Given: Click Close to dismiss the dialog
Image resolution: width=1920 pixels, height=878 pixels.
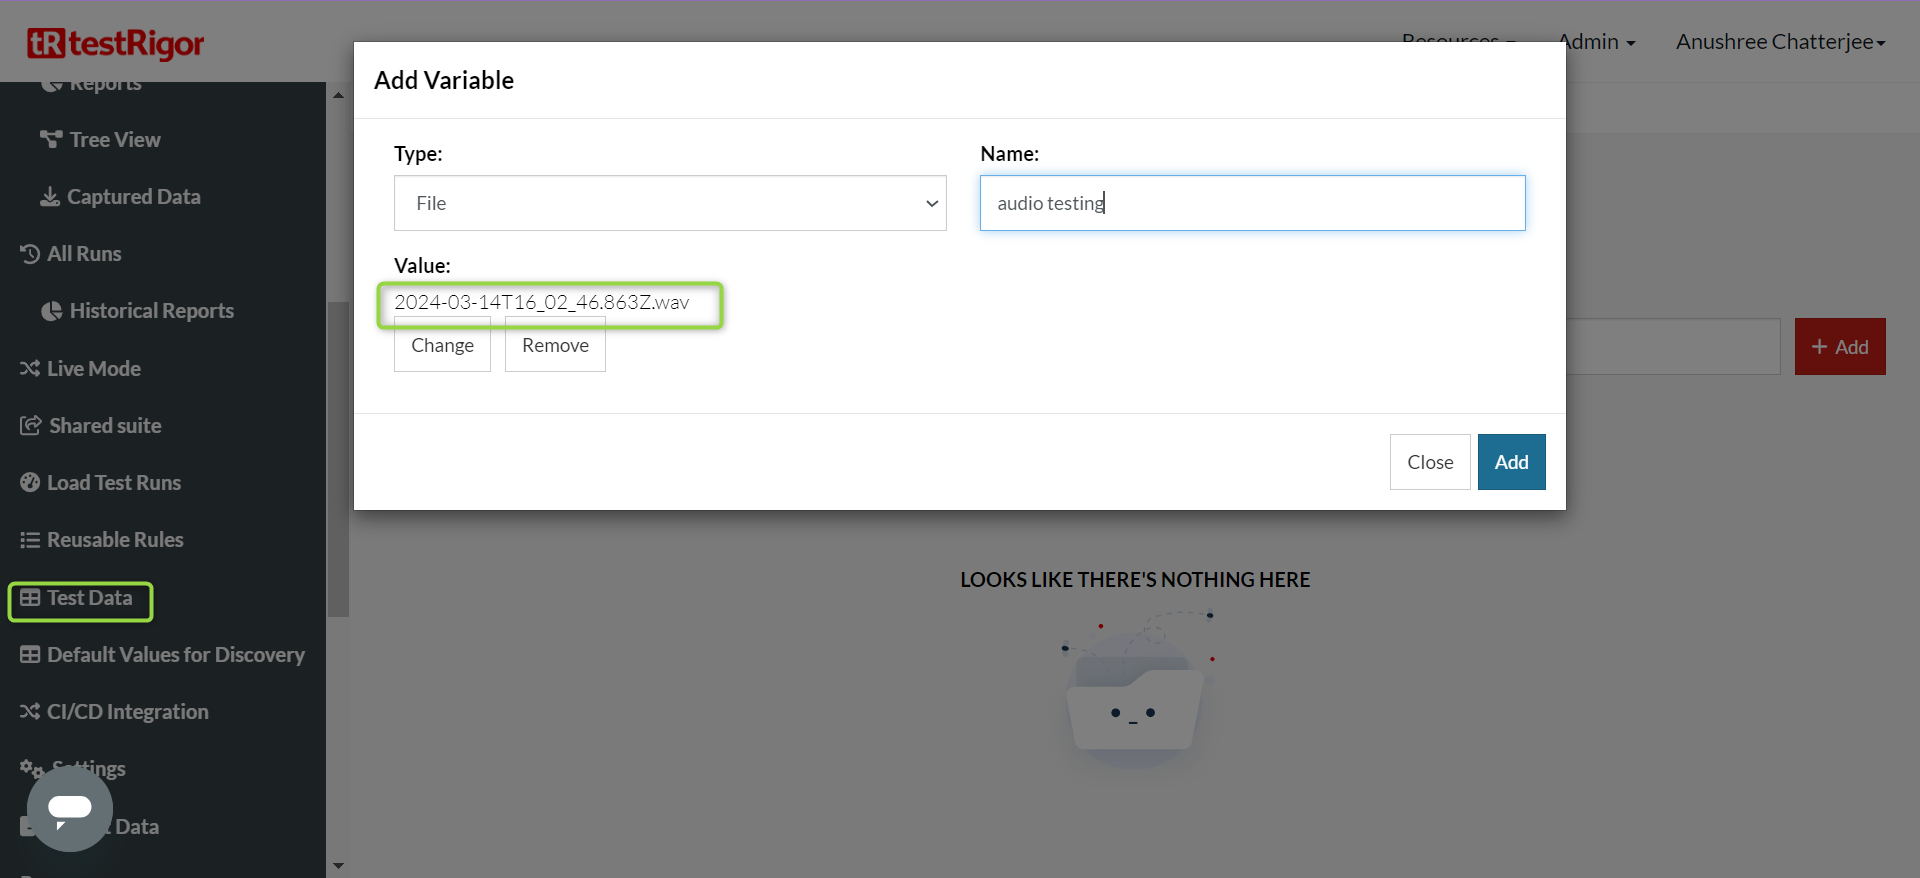Looking at the screenshot, I should pyautogui.click(x=1429, y=462).
